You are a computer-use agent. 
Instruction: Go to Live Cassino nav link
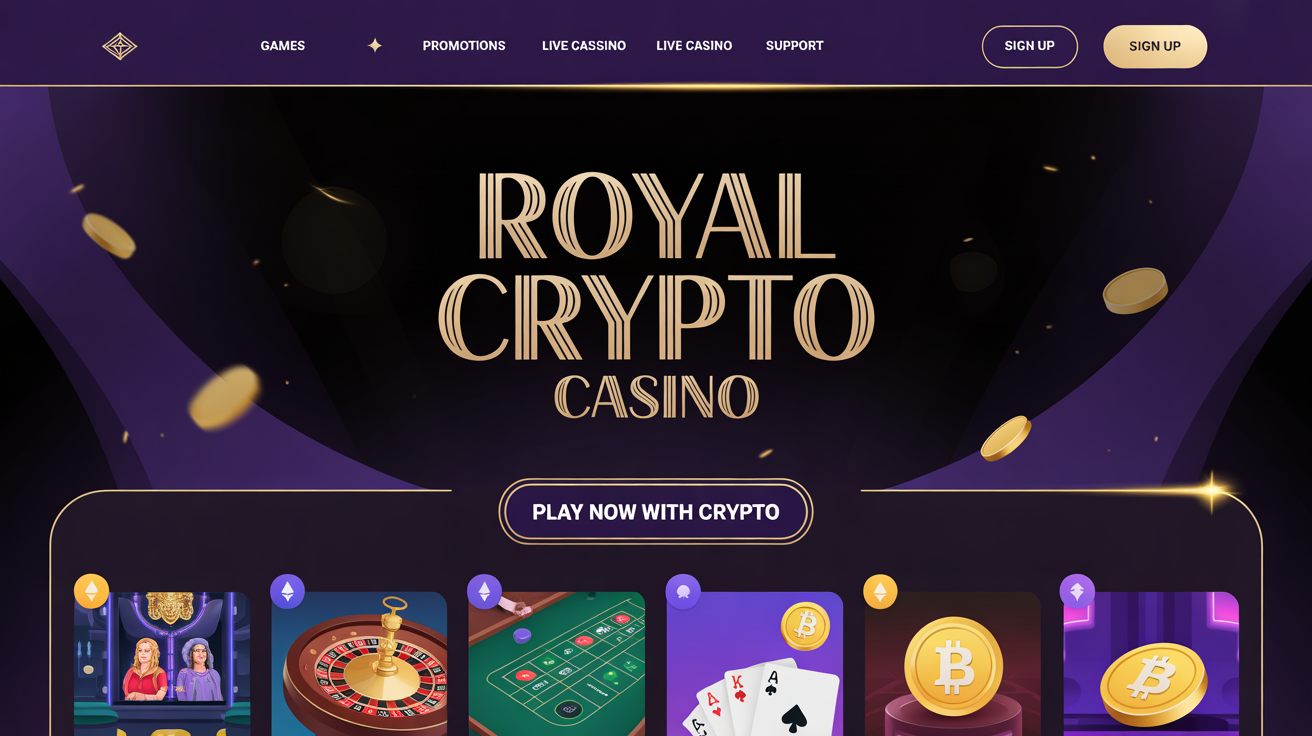coord(584,46)
